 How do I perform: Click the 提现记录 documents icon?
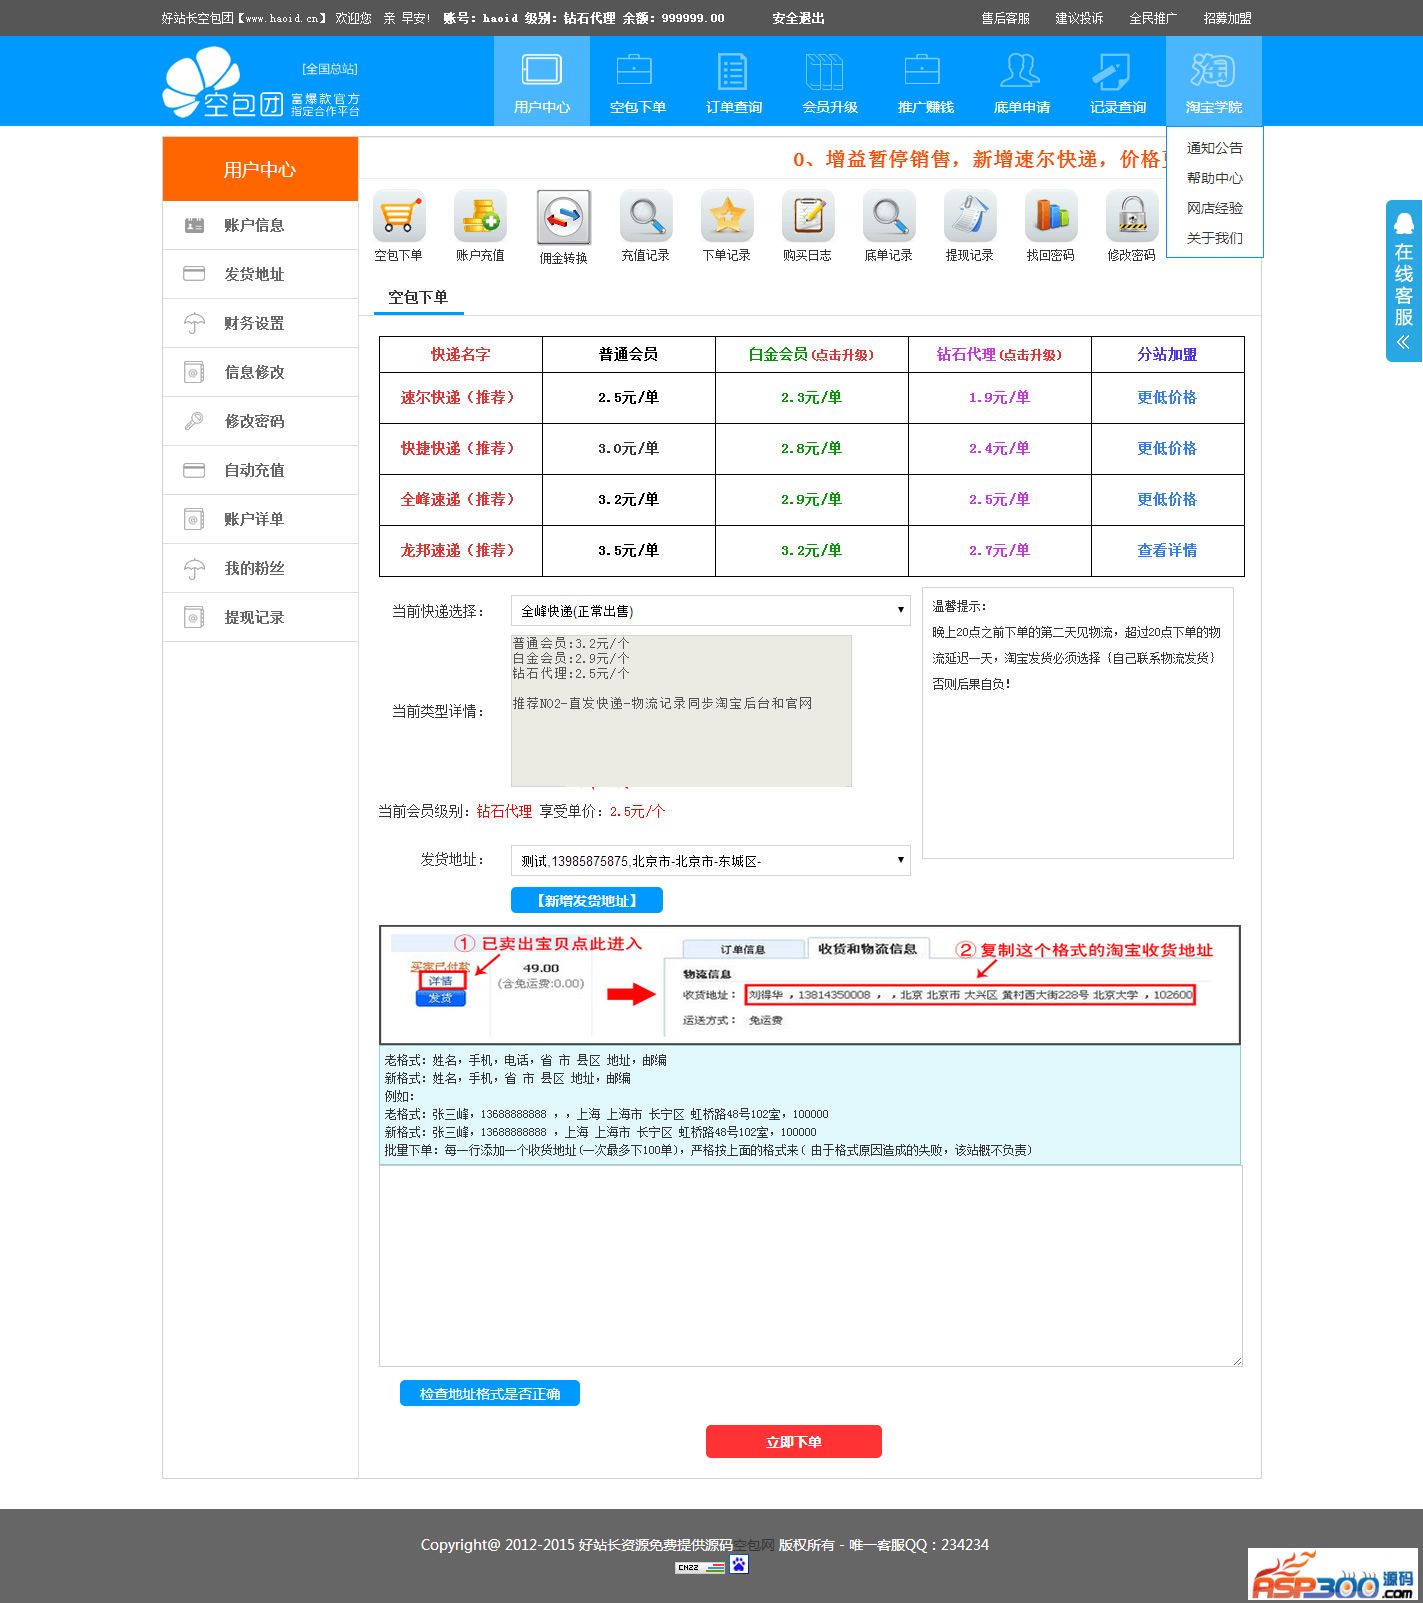[x=969, y=216]
